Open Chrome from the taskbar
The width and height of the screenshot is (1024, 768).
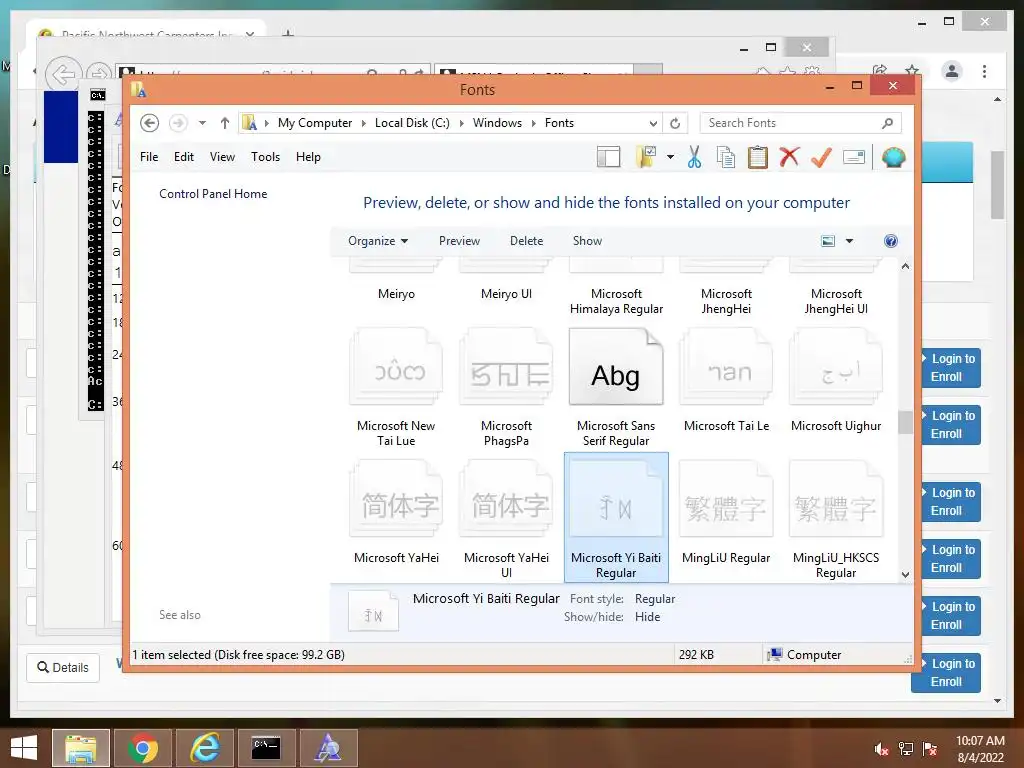coord(142,748)
